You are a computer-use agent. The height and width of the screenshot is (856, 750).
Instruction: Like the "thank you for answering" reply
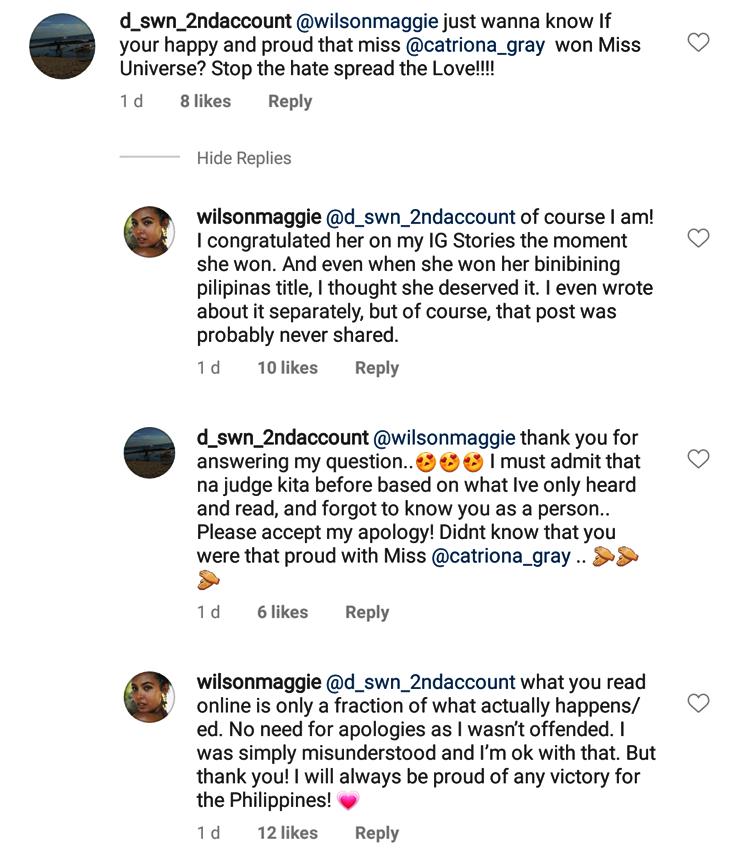click(x=699, y=459)
